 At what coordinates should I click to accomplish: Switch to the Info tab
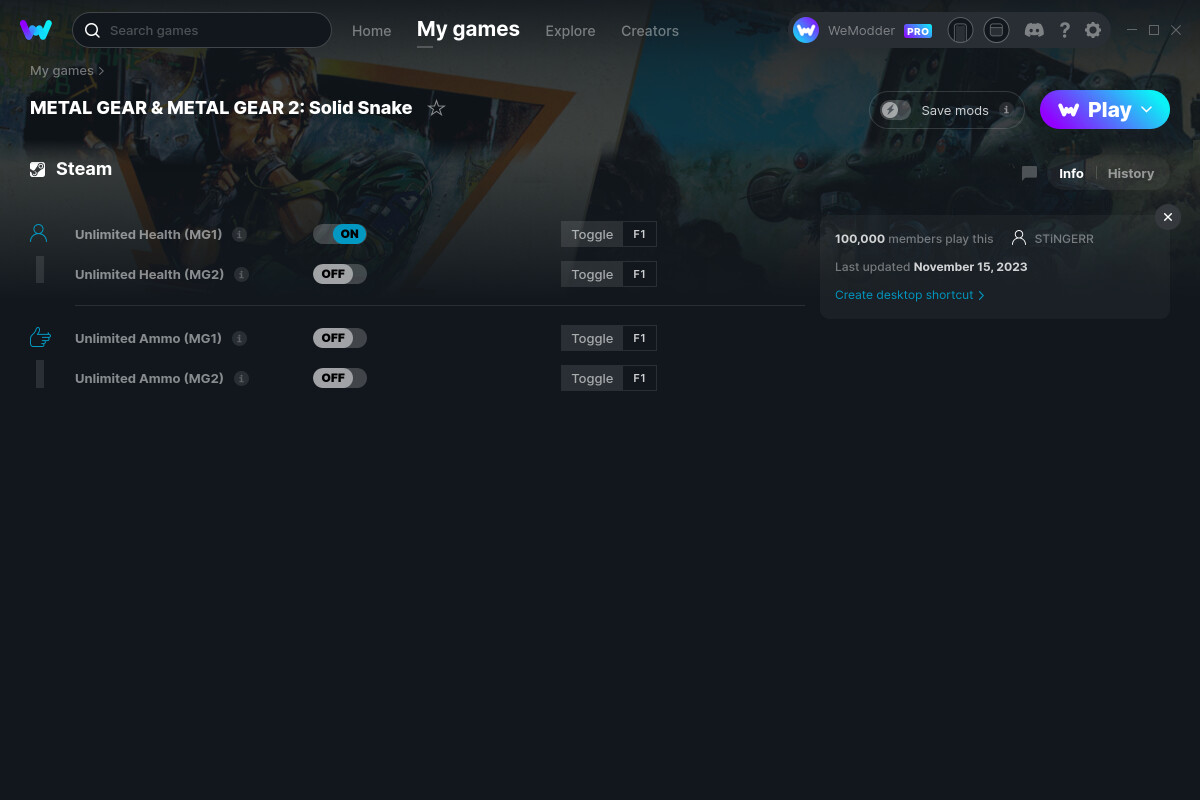[x=1071, y=173]
